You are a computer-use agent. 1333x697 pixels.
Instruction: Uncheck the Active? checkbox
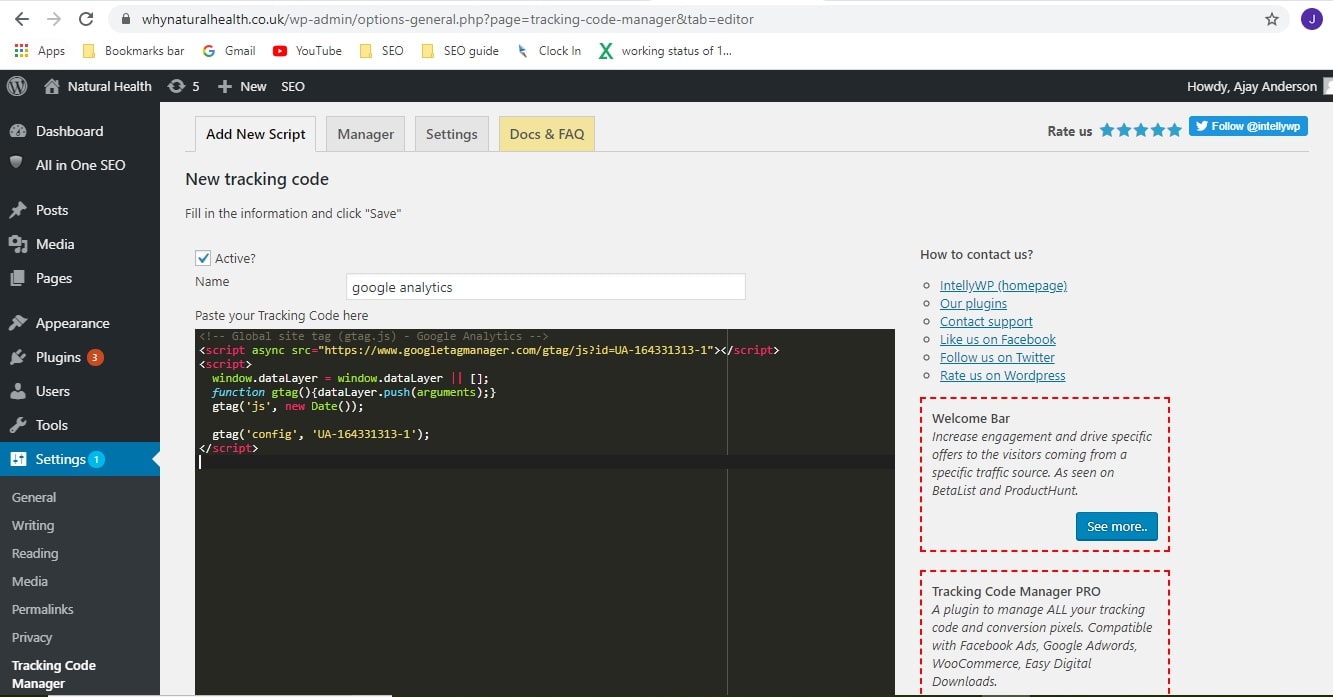pyautogui.click(x=203, y=257)
